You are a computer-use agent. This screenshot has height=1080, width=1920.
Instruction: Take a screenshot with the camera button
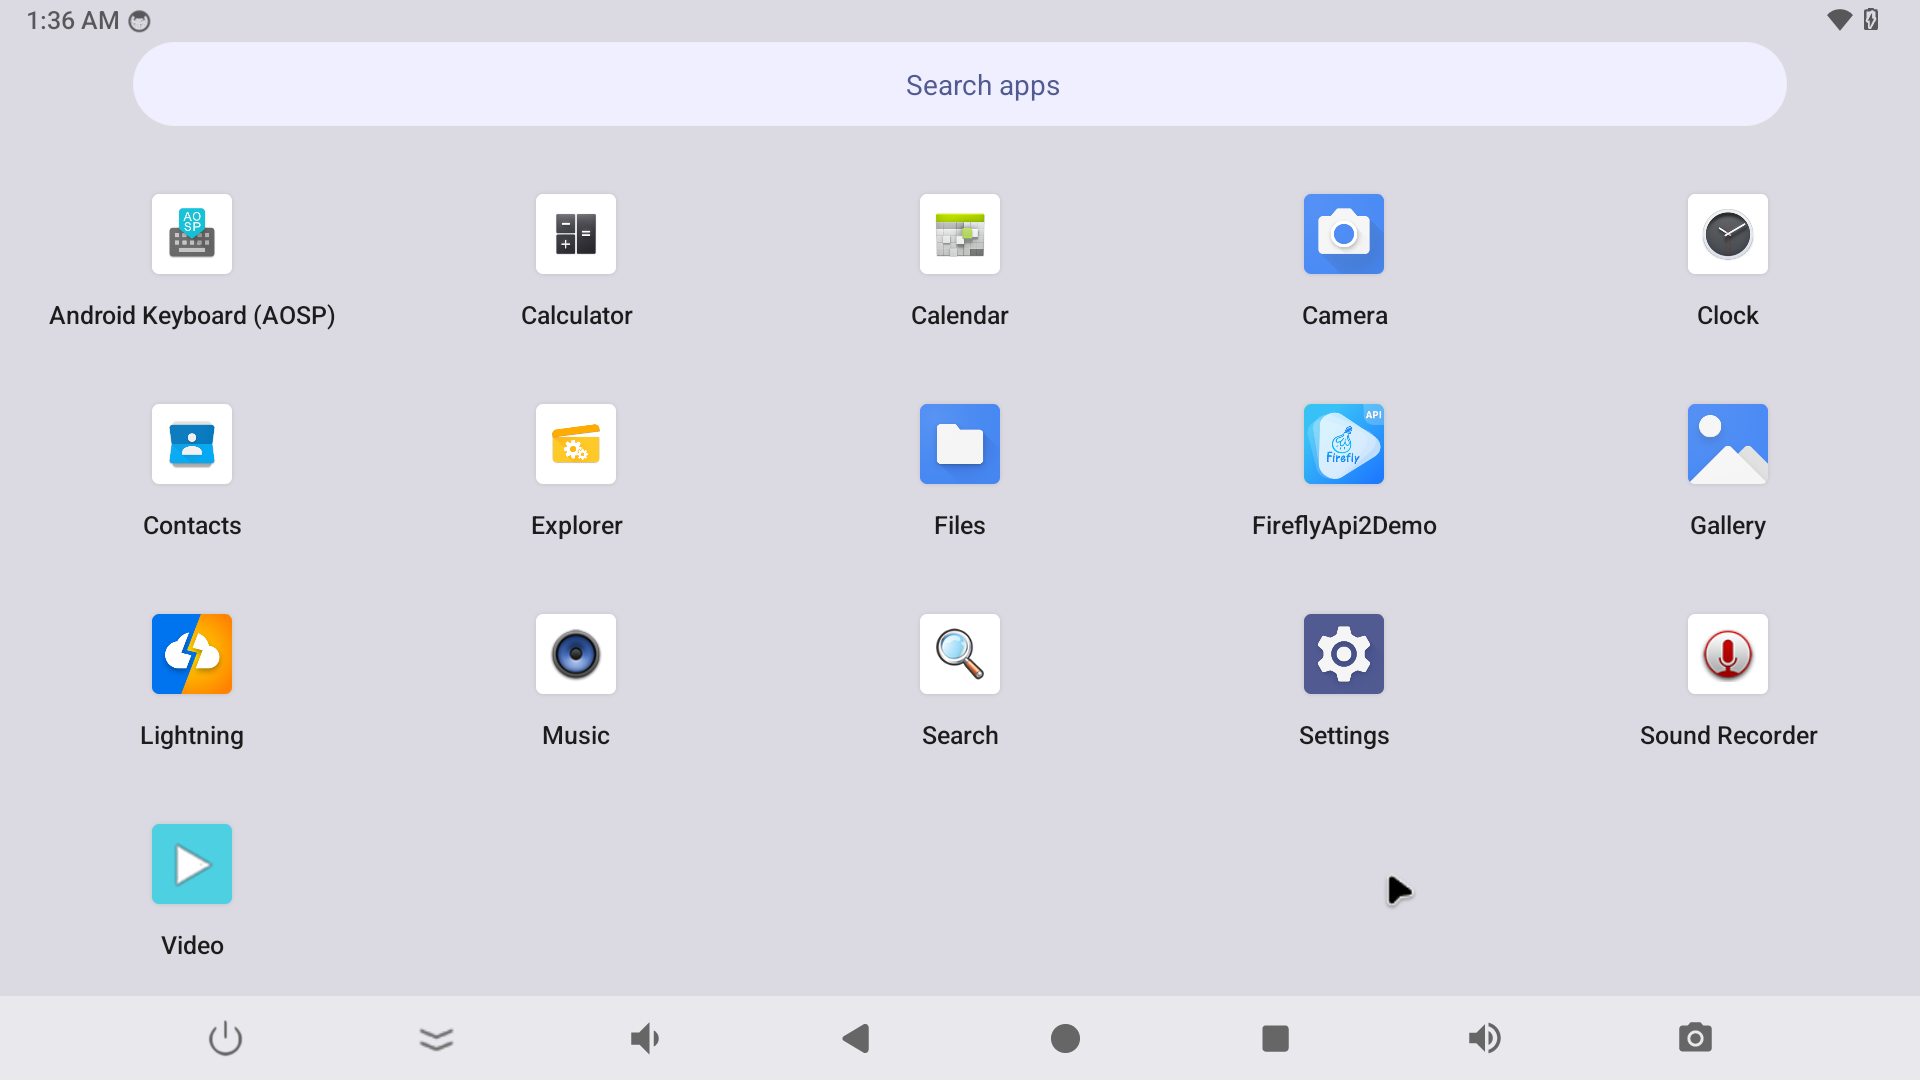(x=1695, y=1039)
